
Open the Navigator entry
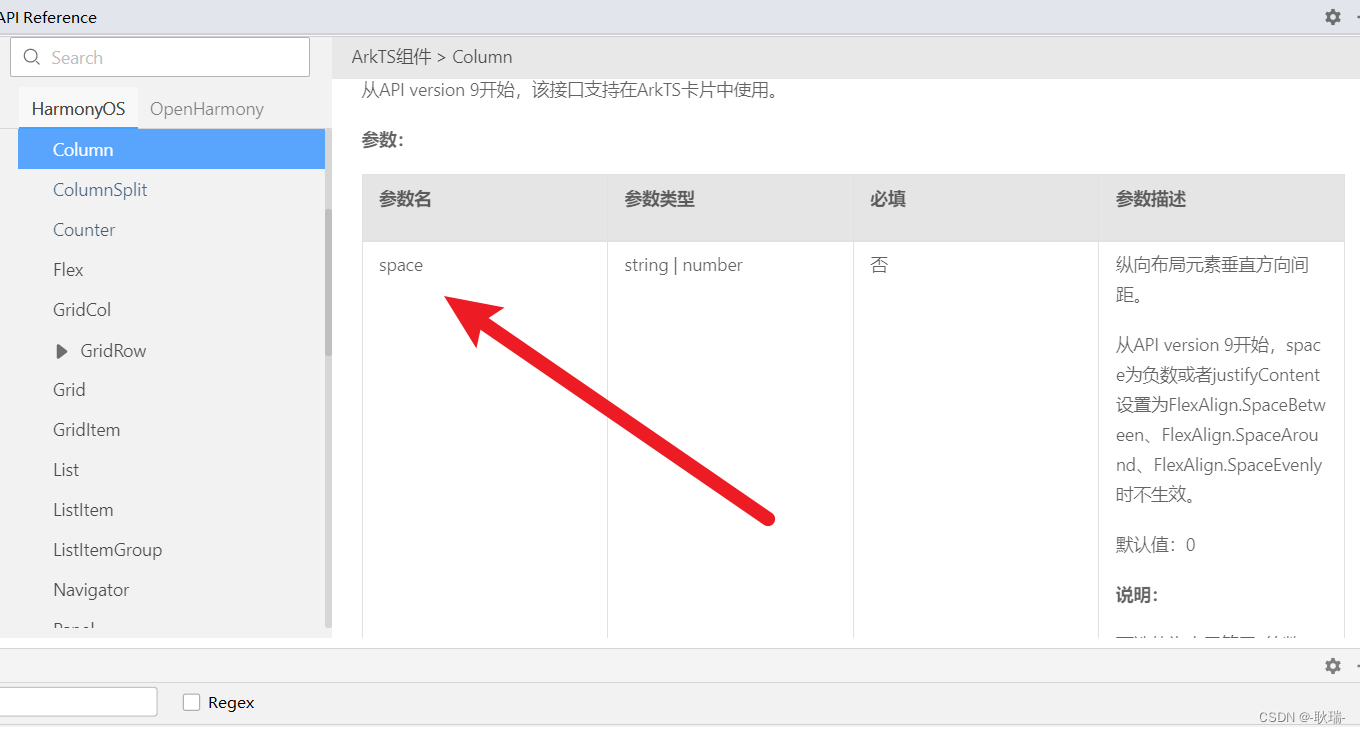click(91, 589)
